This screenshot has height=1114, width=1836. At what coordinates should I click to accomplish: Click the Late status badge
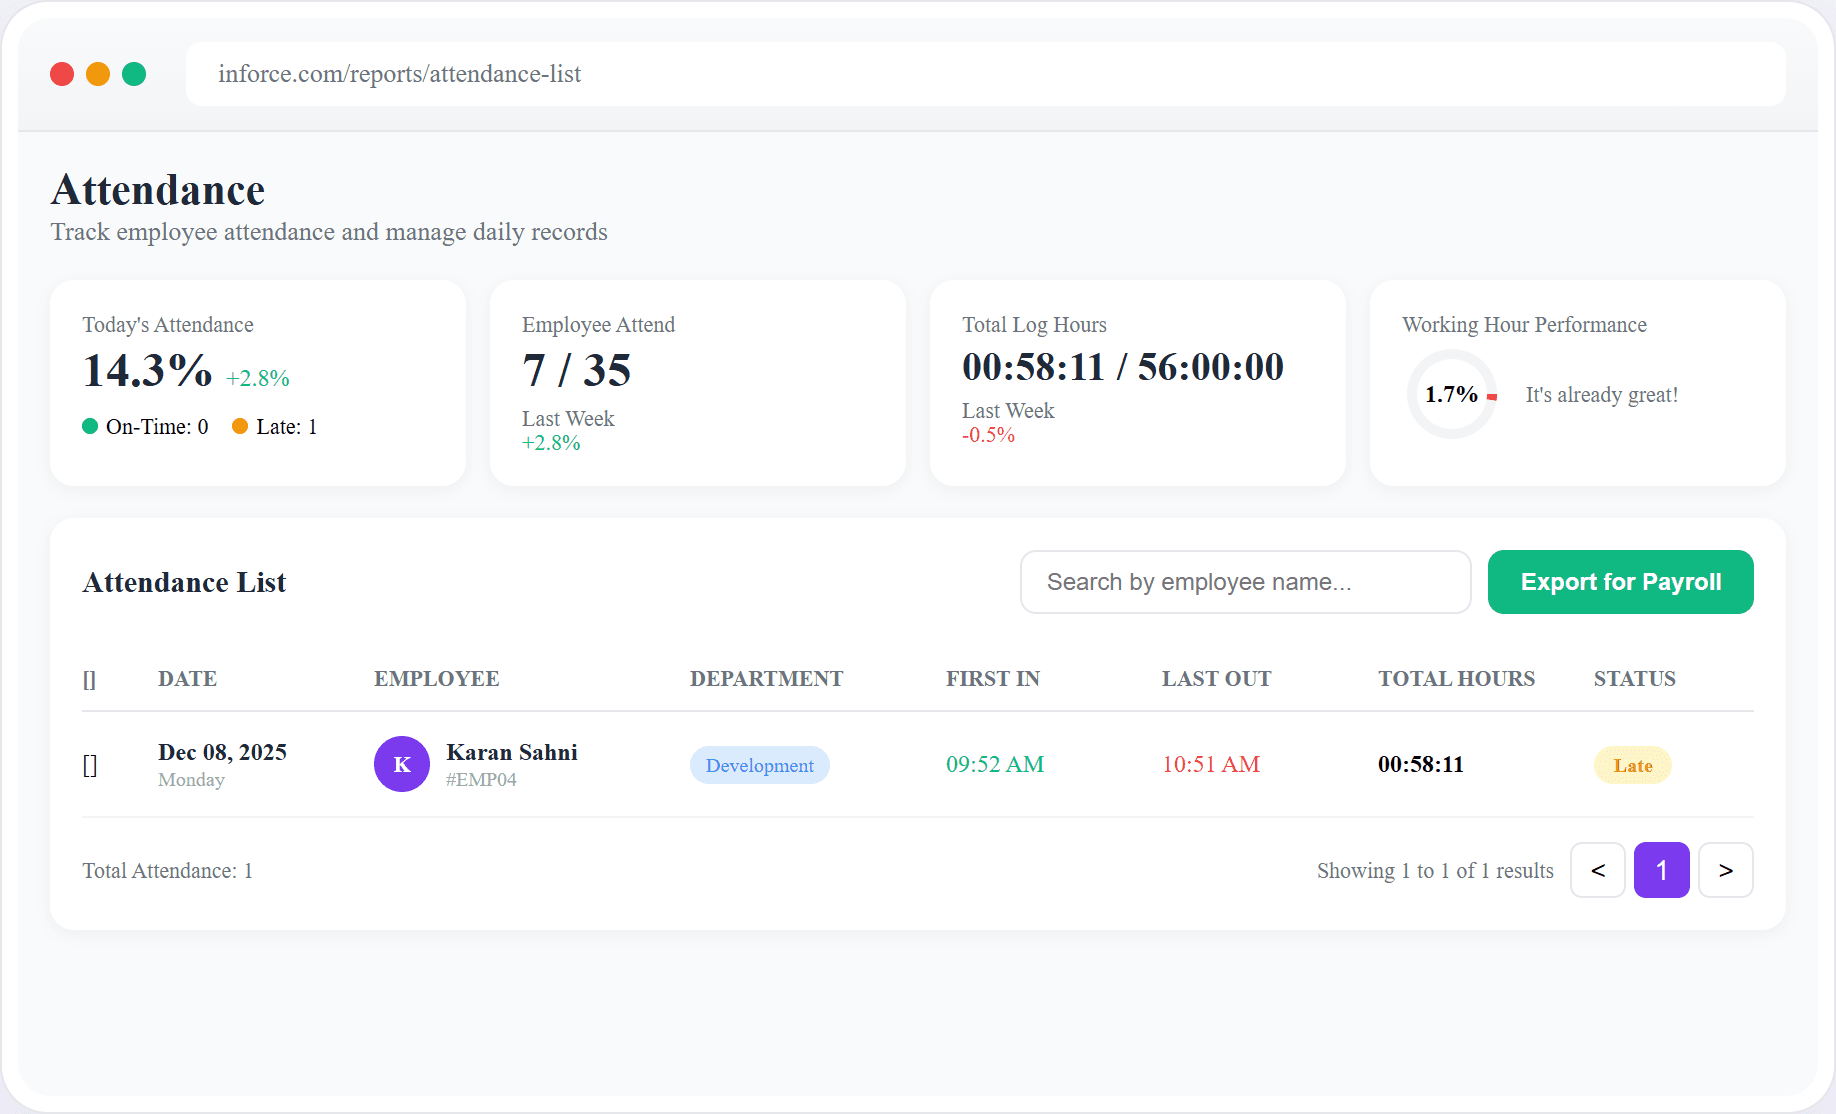(1632, 765)
